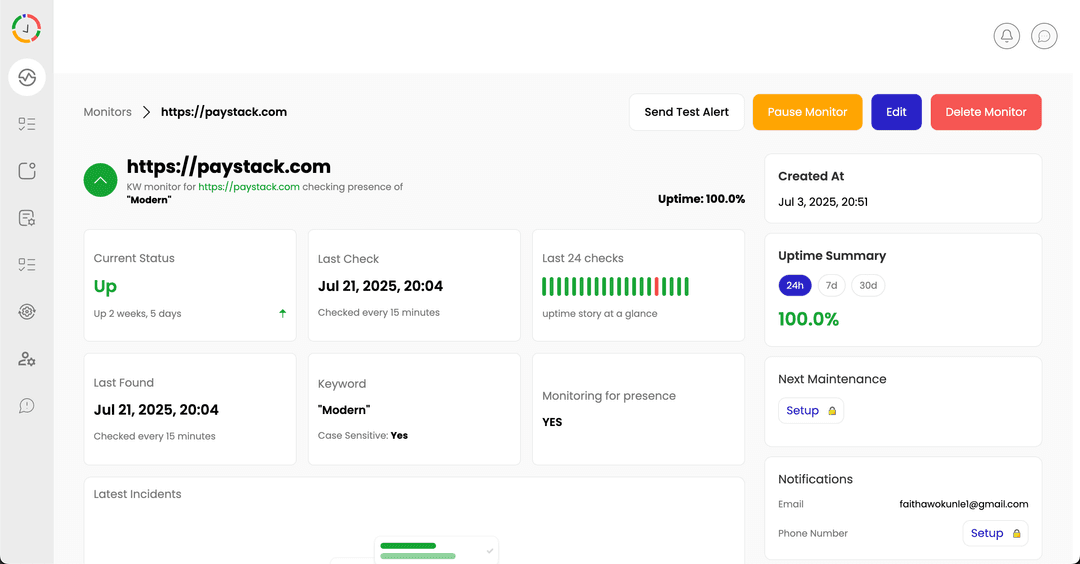Image resolution: width=1080 pixels, height=564 pixels.
Task: Click the Latest Incidents heading
Action: (138, 494)
